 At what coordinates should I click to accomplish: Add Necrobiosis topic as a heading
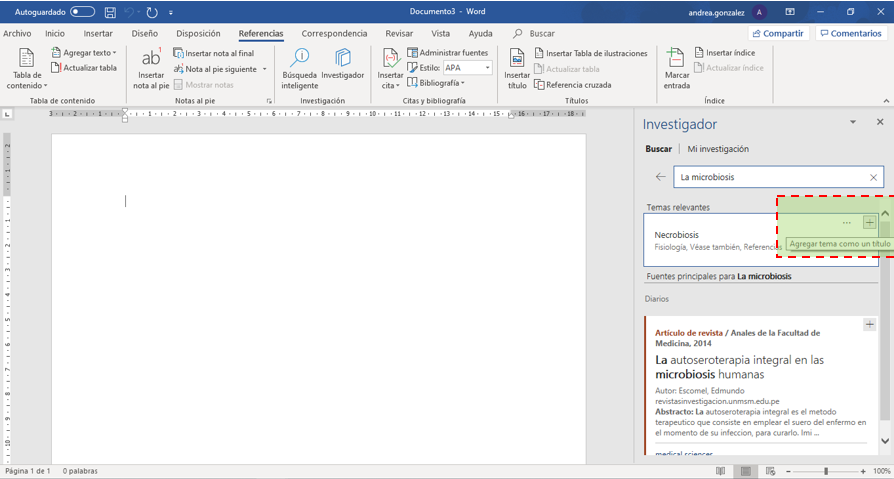(x=869, y=222)
